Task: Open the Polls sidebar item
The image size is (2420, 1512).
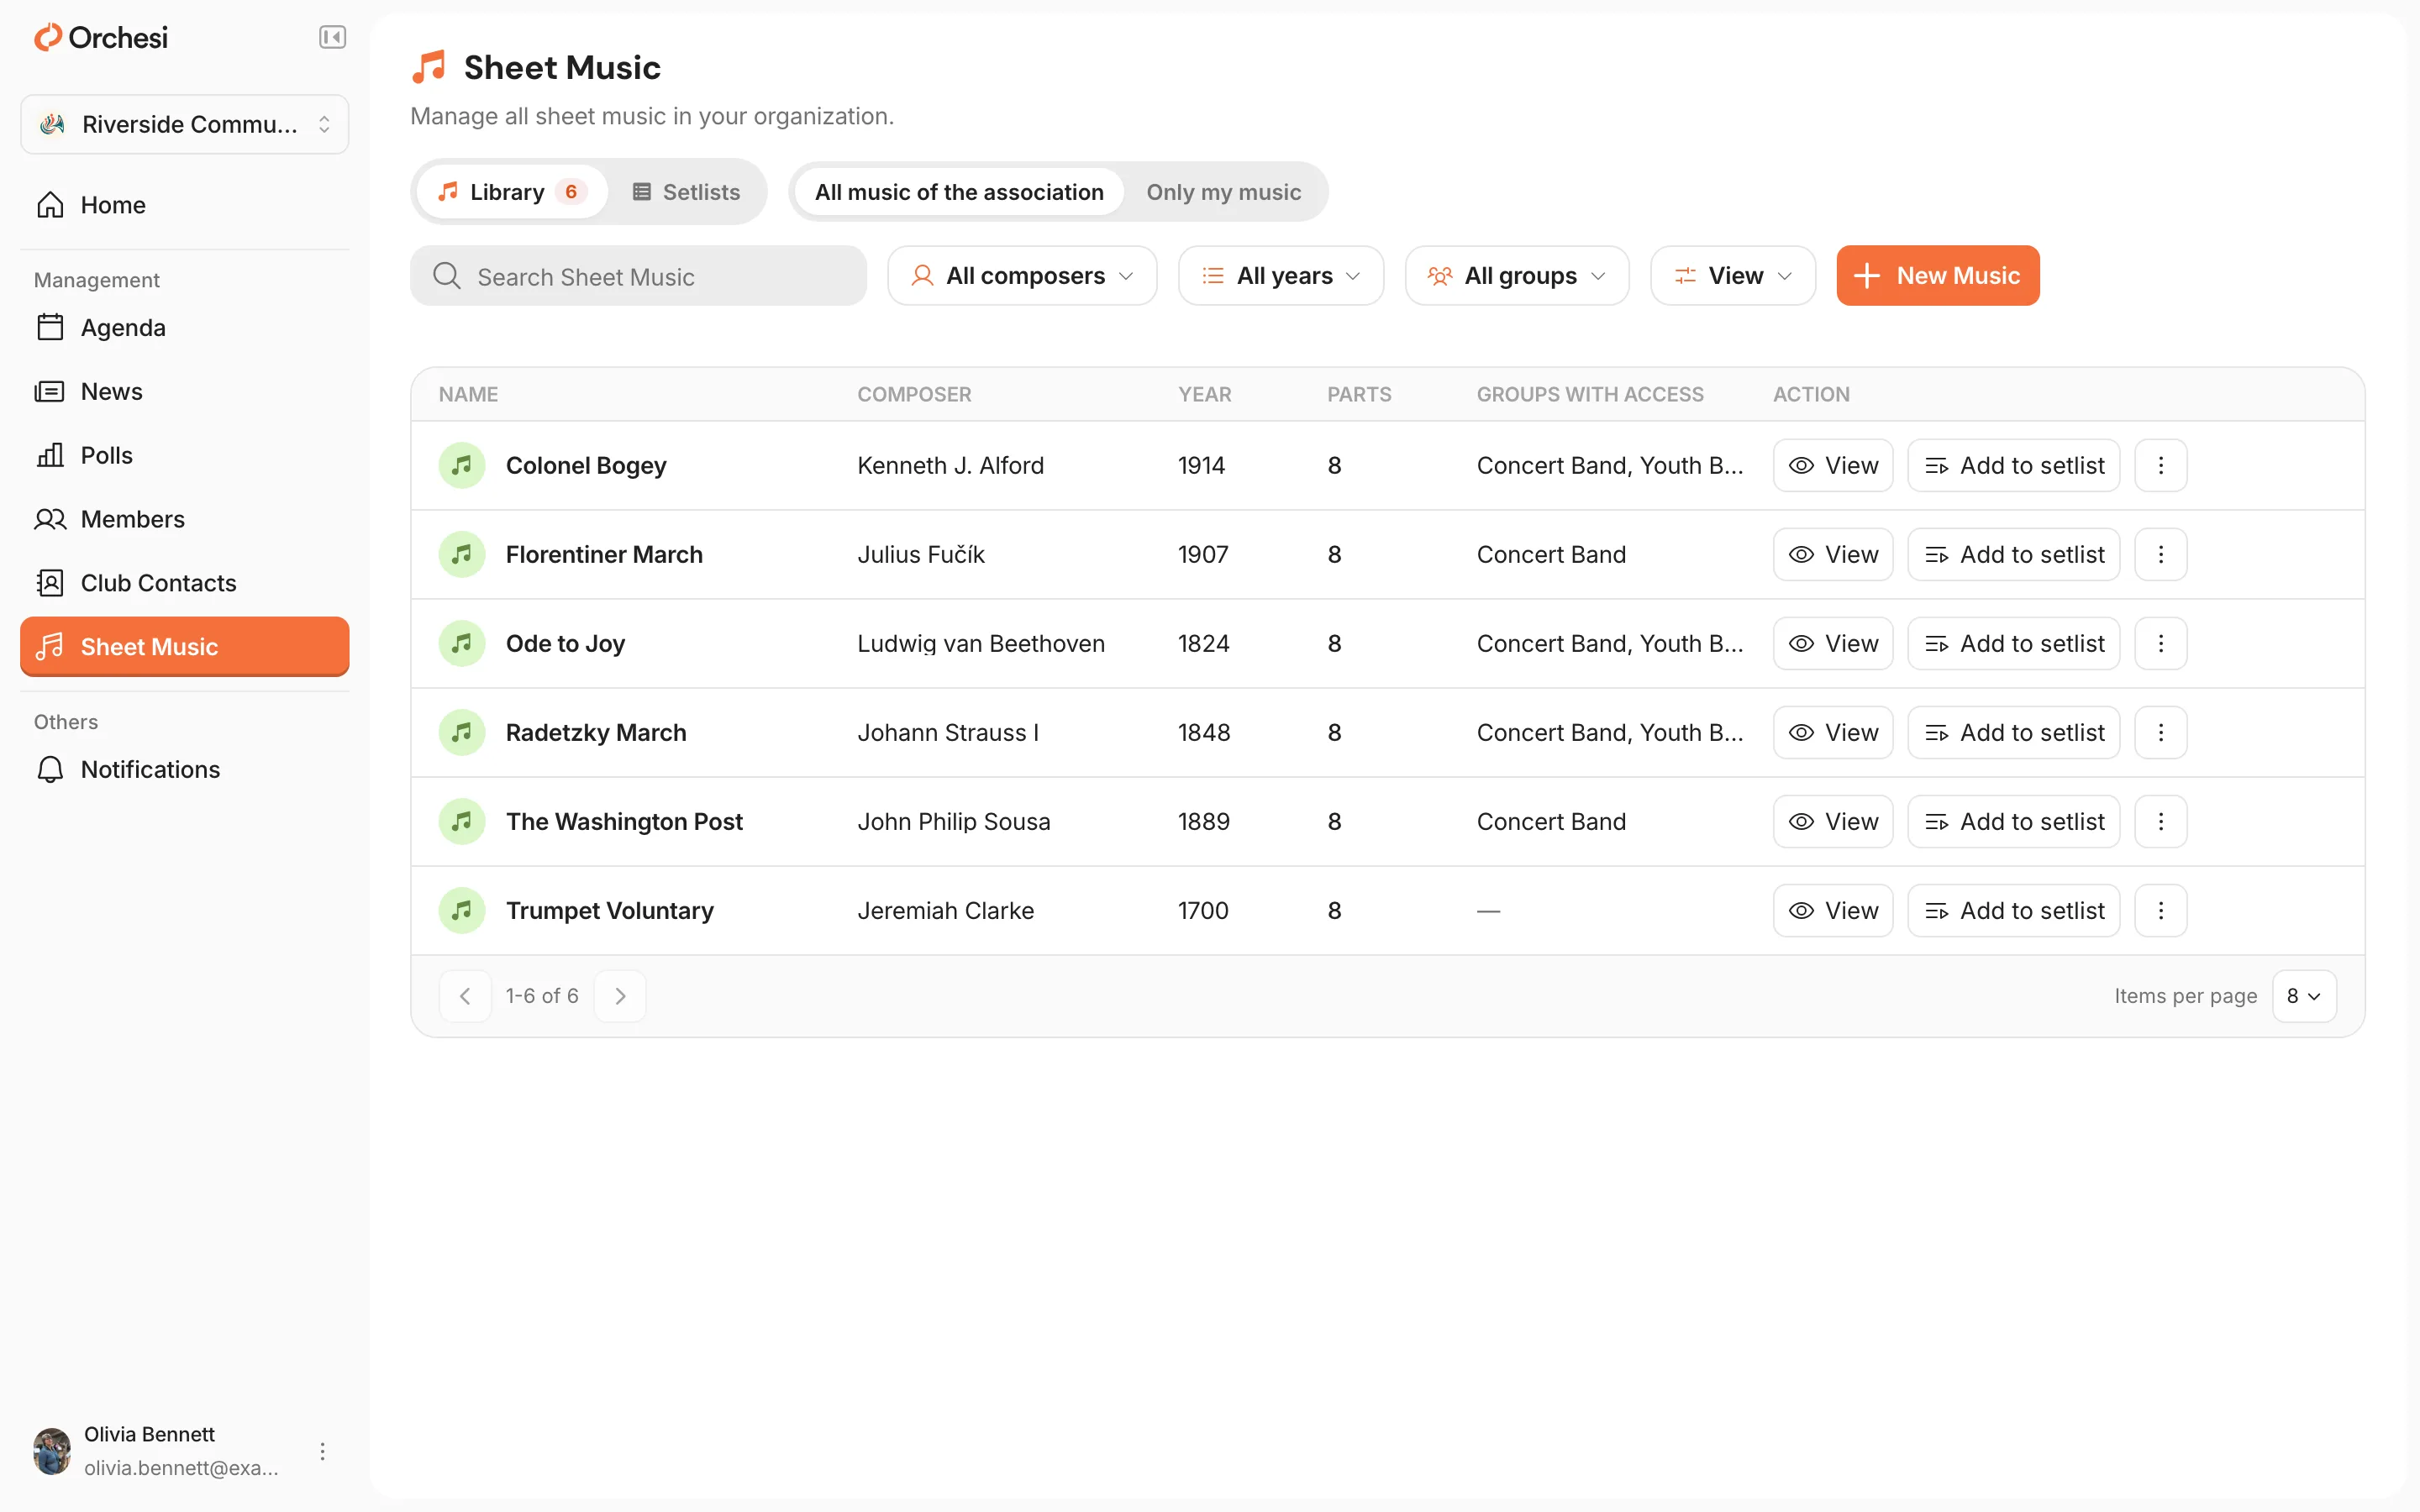Action: (185, 455)
